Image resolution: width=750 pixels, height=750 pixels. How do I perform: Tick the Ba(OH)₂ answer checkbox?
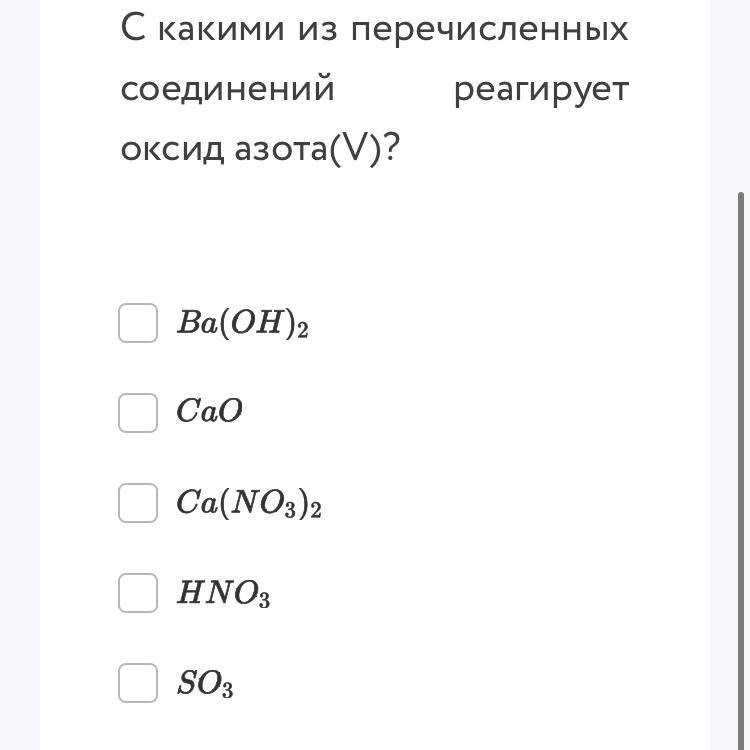(138, 323)
